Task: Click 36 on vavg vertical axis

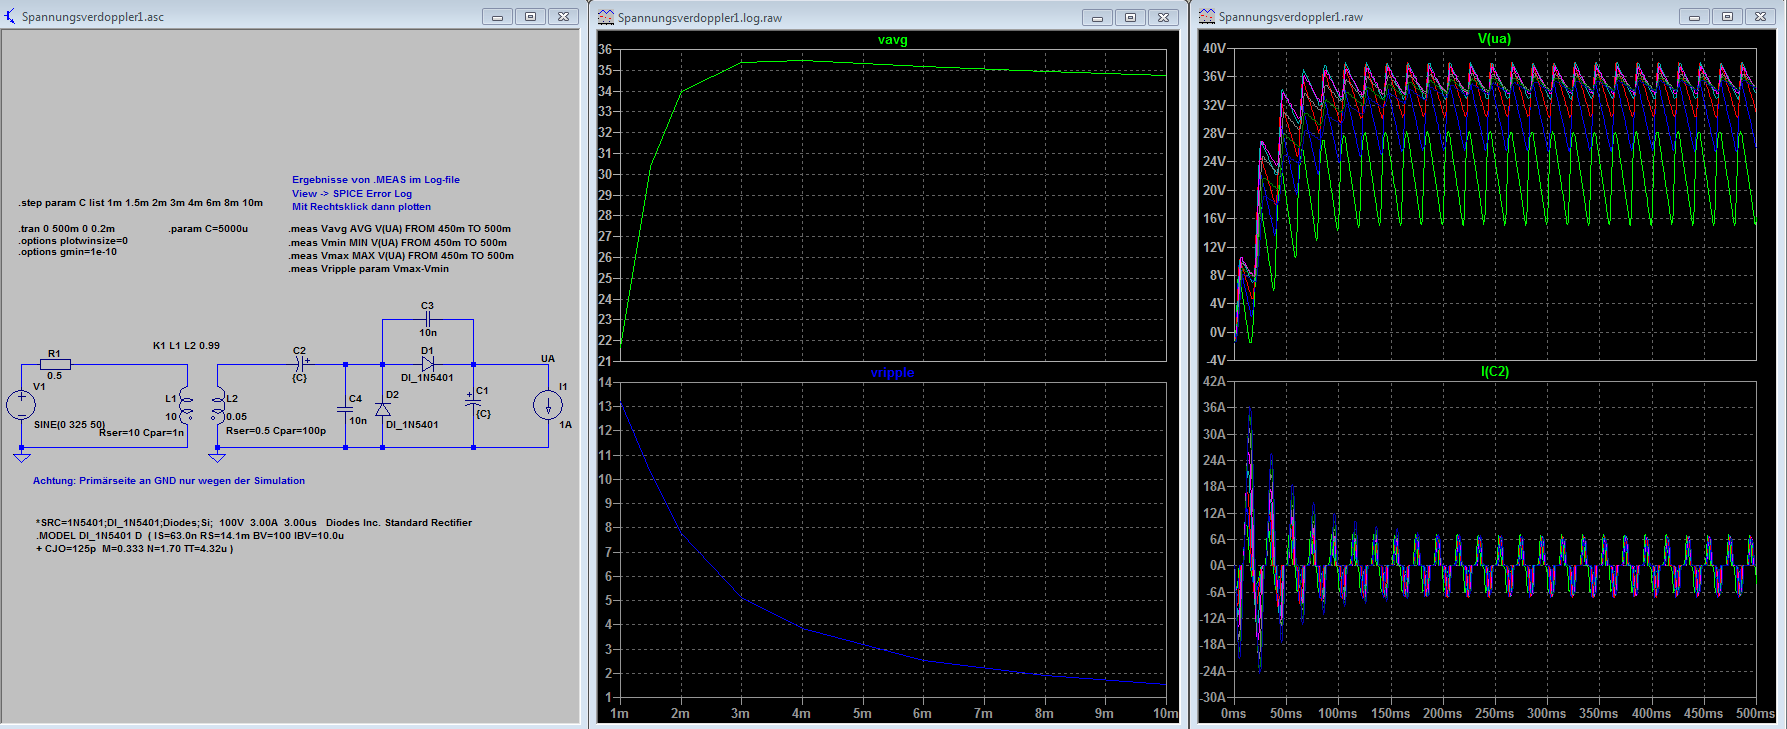Action: coord(605,49)
